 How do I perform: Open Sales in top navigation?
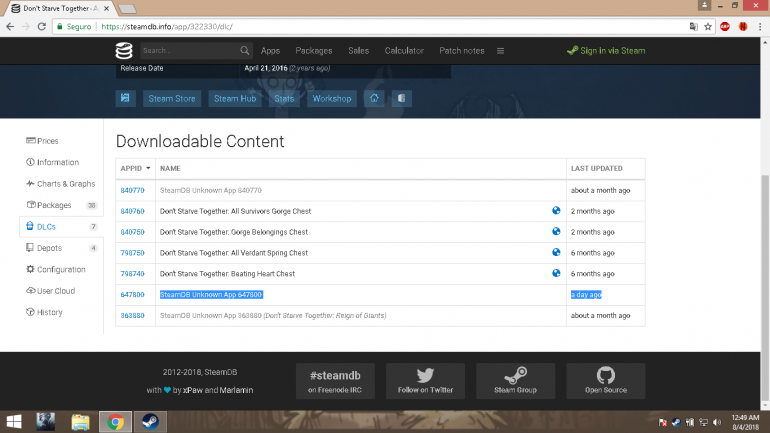[x=358, y=51]
